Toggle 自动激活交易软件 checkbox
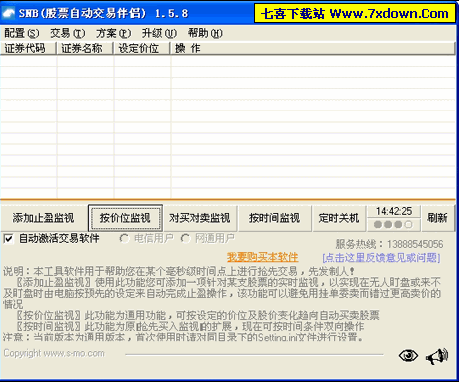 [9, 239]
